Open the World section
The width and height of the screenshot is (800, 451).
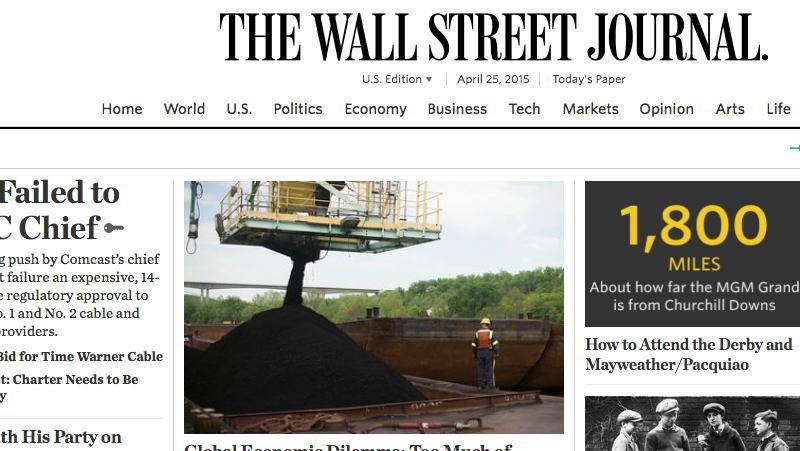pos(184,109)
